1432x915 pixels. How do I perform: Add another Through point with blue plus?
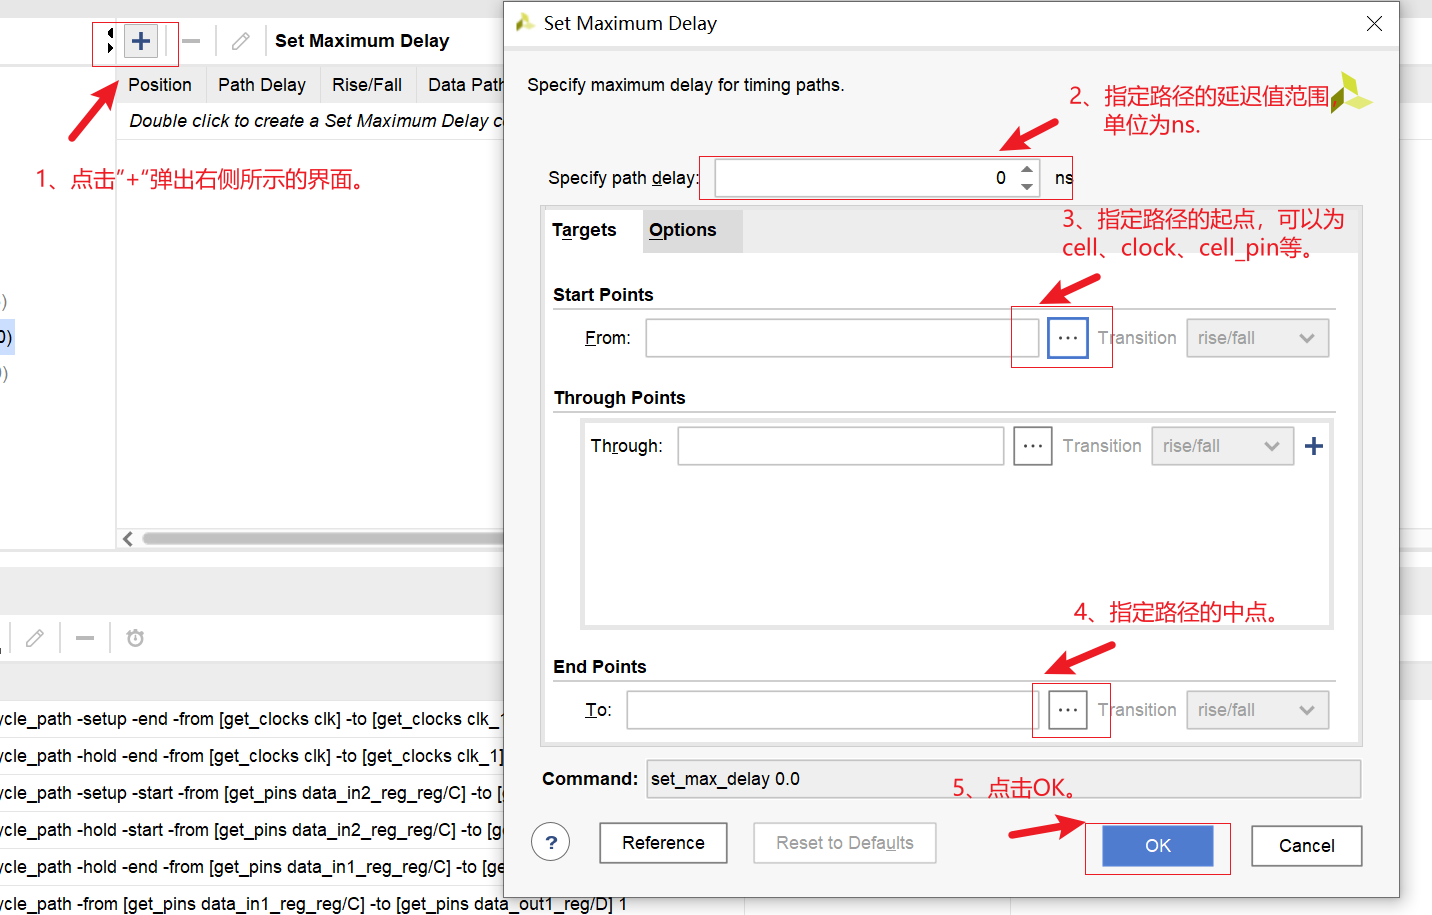click(1314, 446)
